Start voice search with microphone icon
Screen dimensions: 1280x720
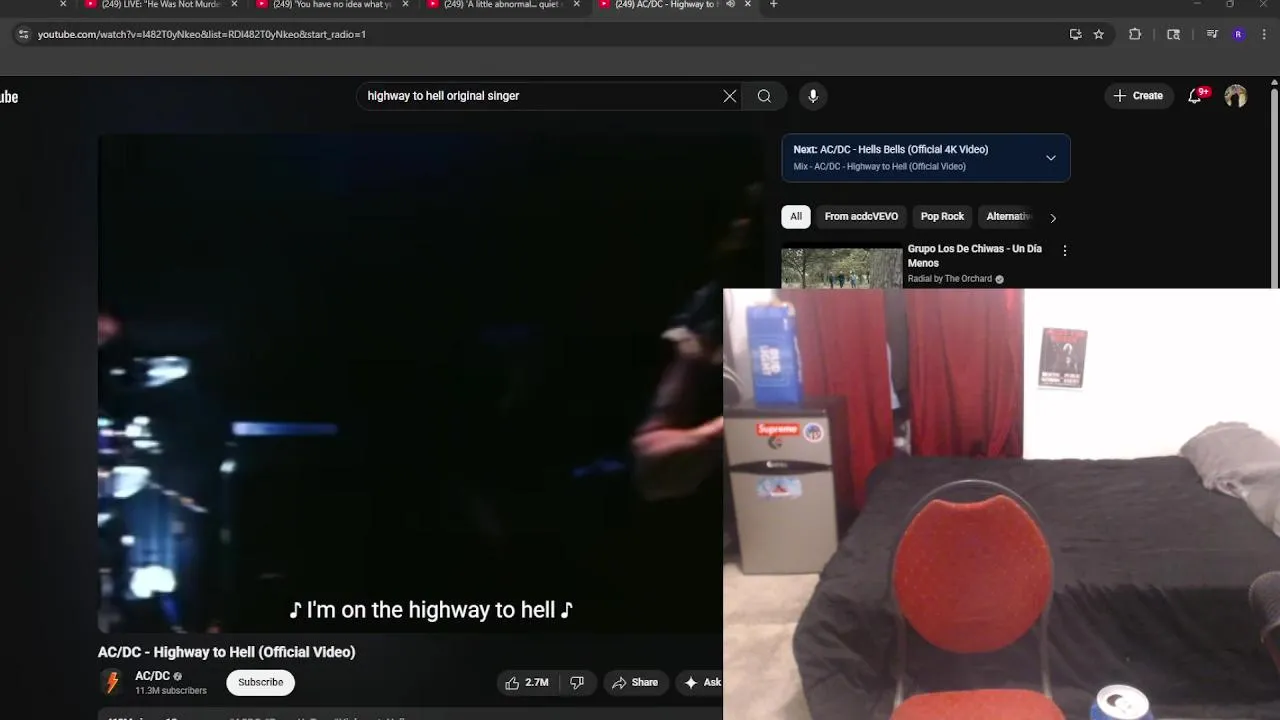pos(813,96)
